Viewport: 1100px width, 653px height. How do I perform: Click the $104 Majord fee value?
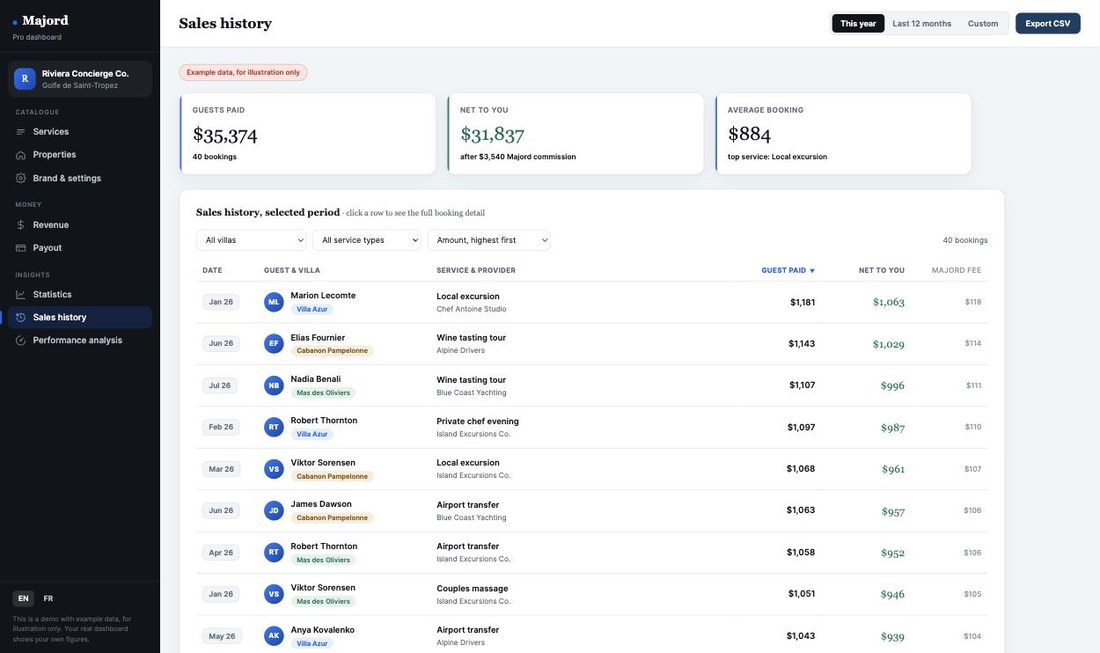point(972,636)
